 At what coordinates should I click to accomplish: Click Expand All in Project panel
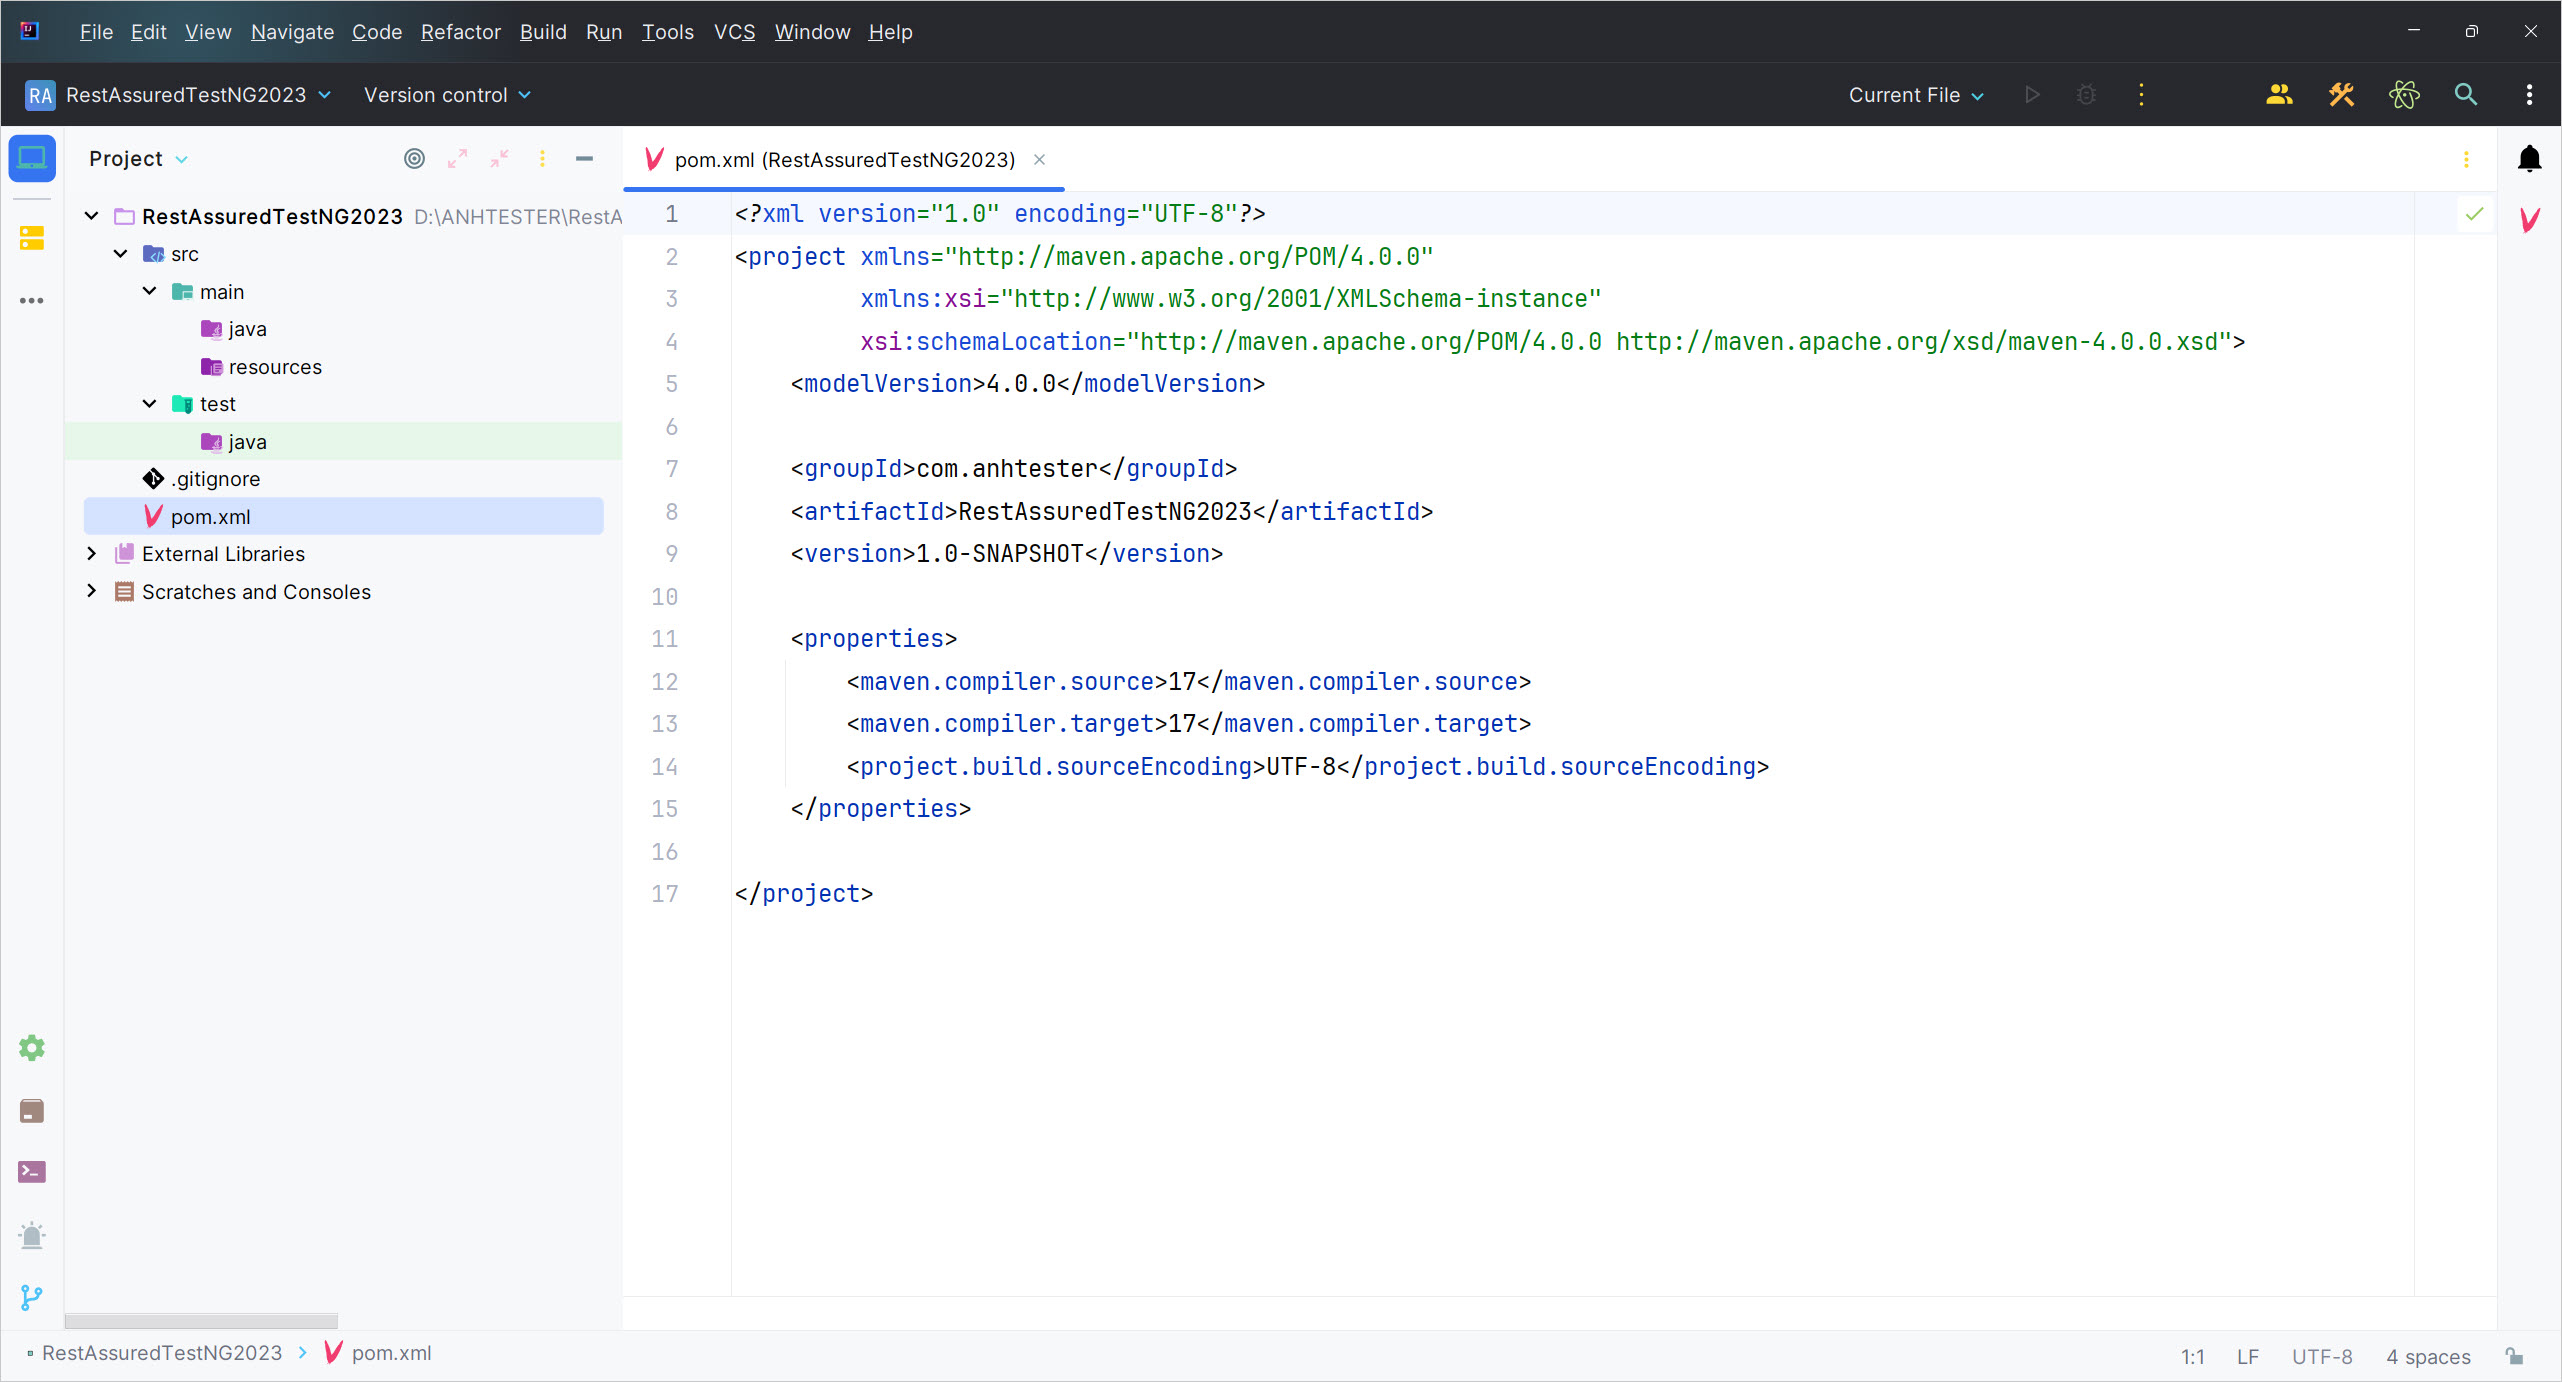tap(457, 159)
